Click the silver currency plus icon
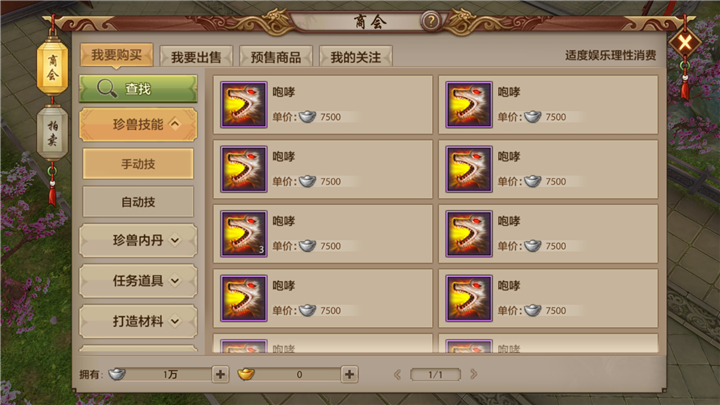Screen dimensions: 720x405 [220, 374]
